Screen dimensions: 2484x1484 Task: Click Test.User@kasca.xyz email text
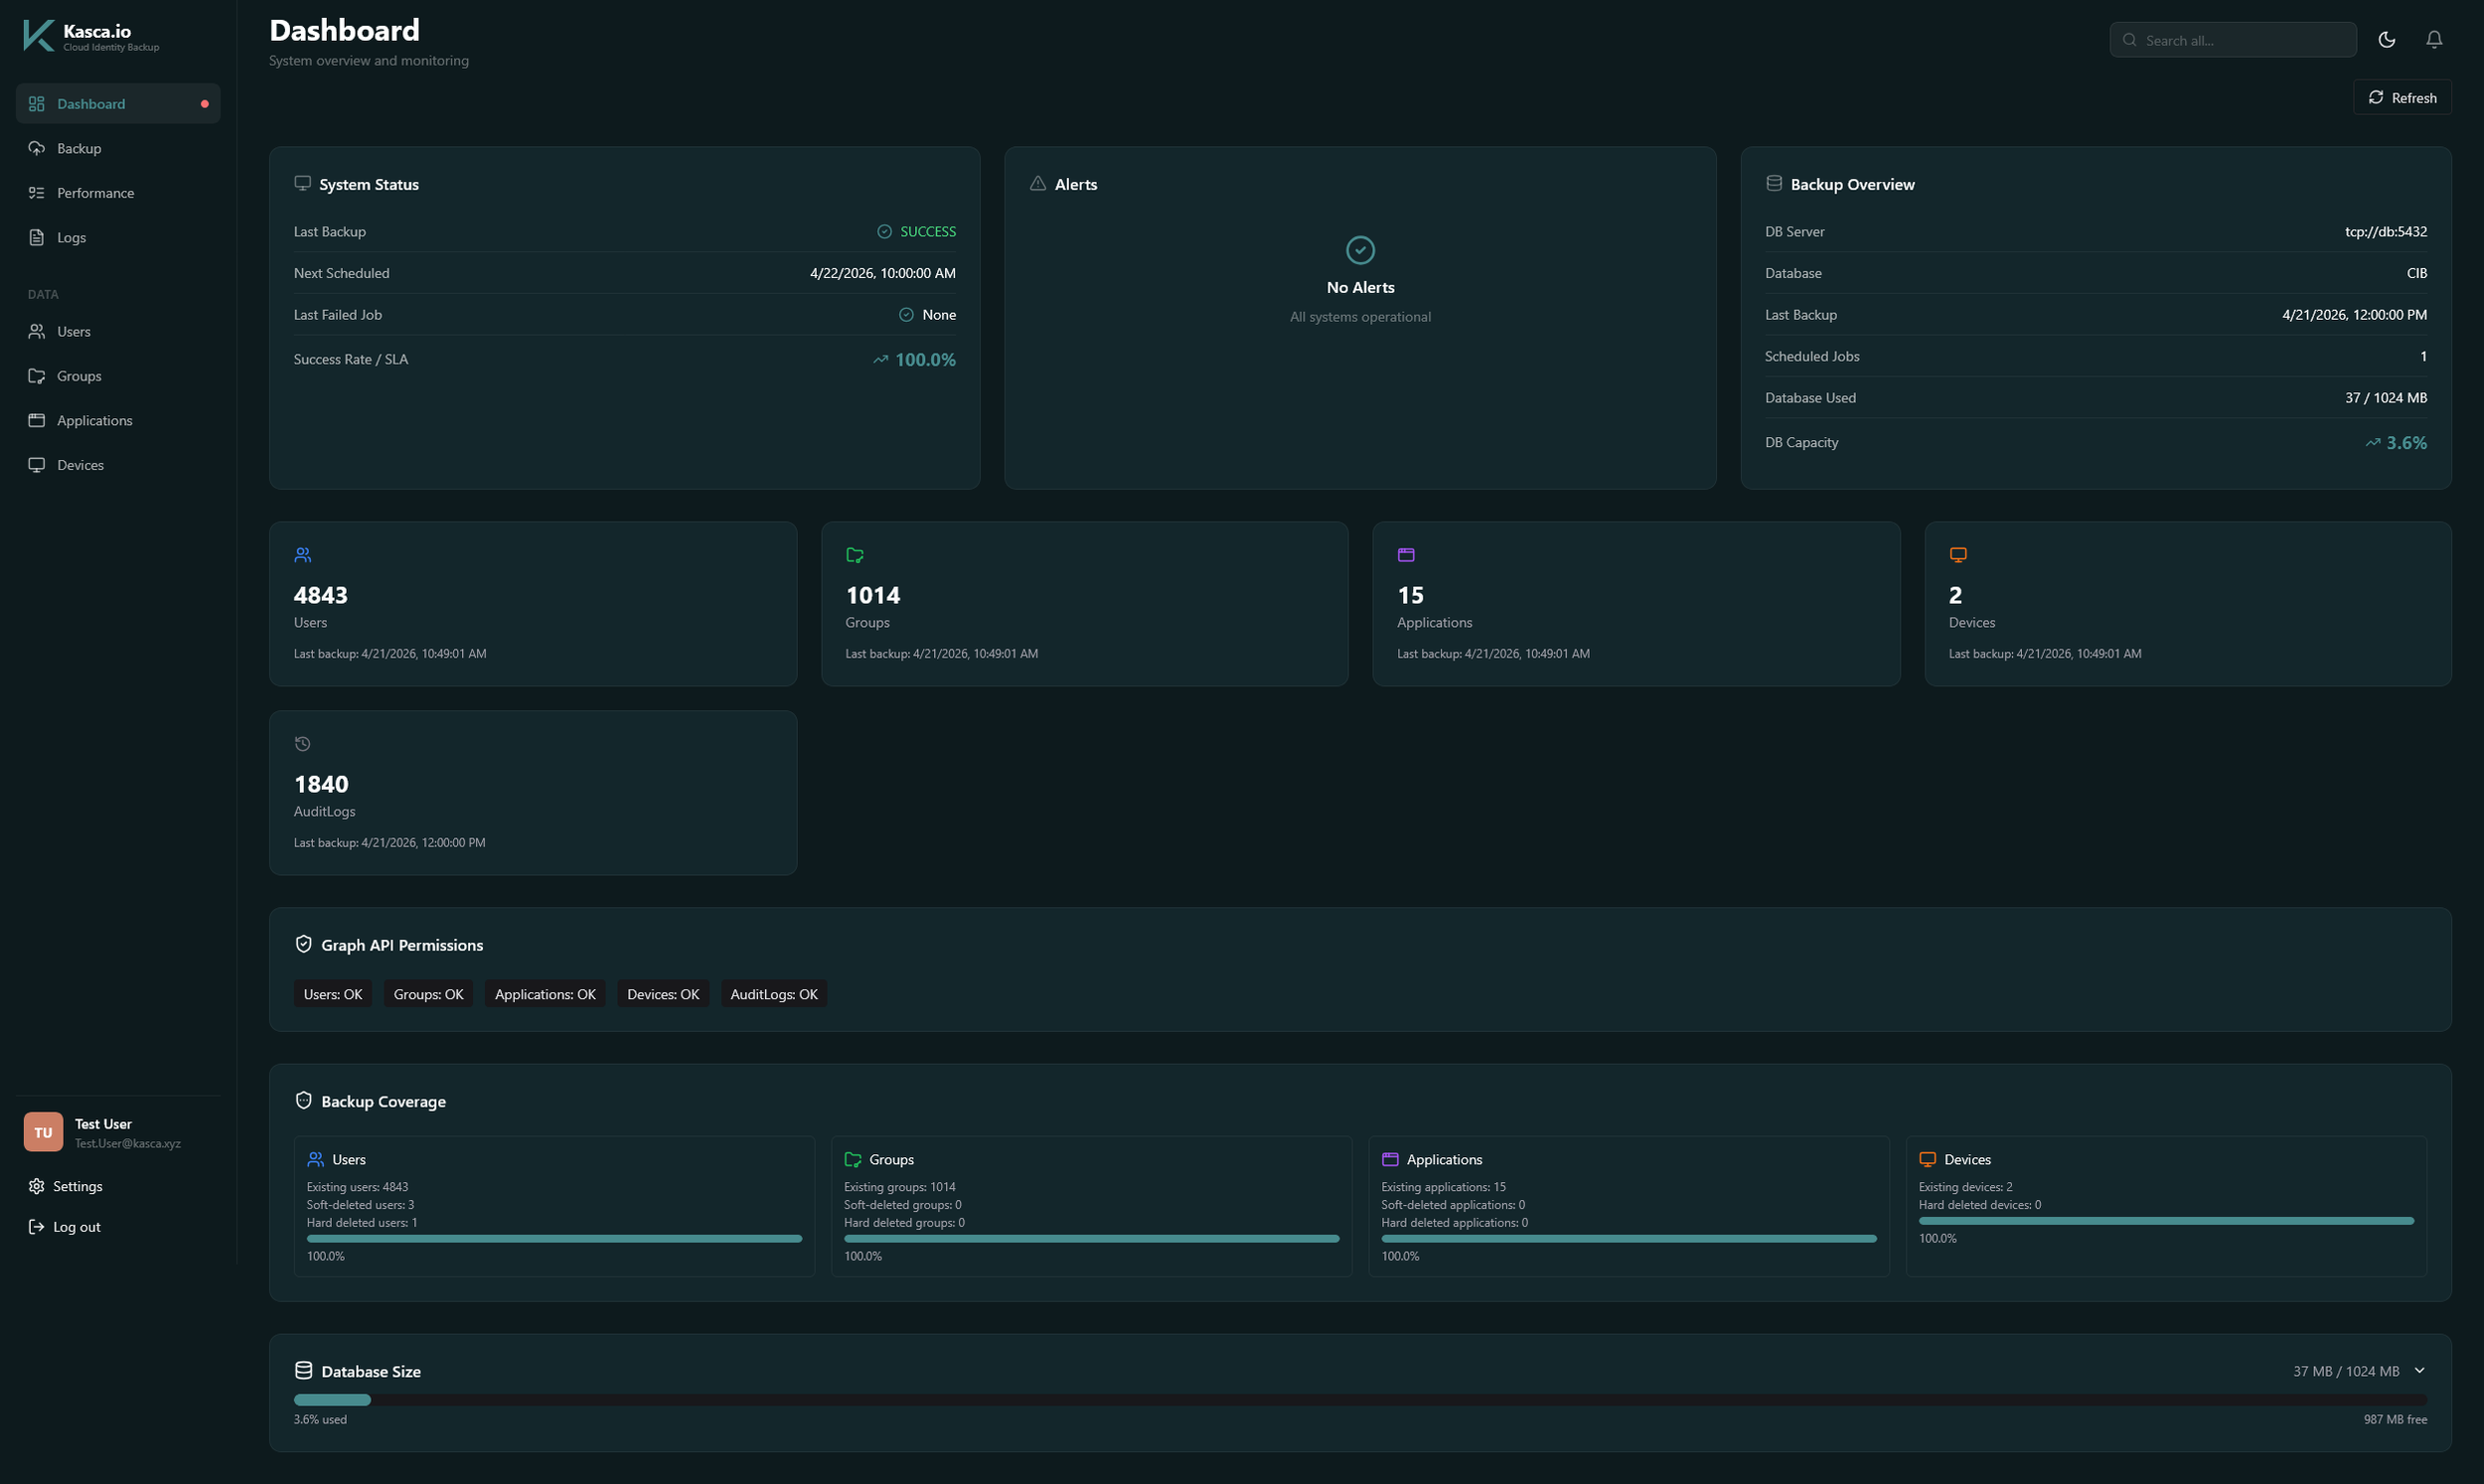[x=128, y=1143]
